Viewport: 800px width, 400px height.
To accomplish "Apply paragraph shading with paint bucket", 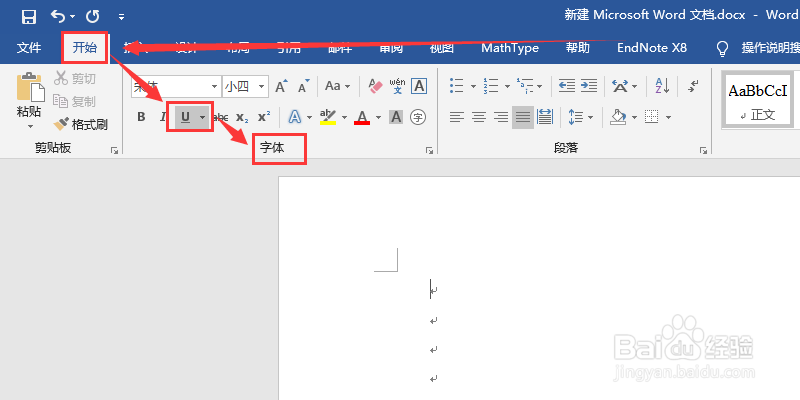I will [618, 117].
